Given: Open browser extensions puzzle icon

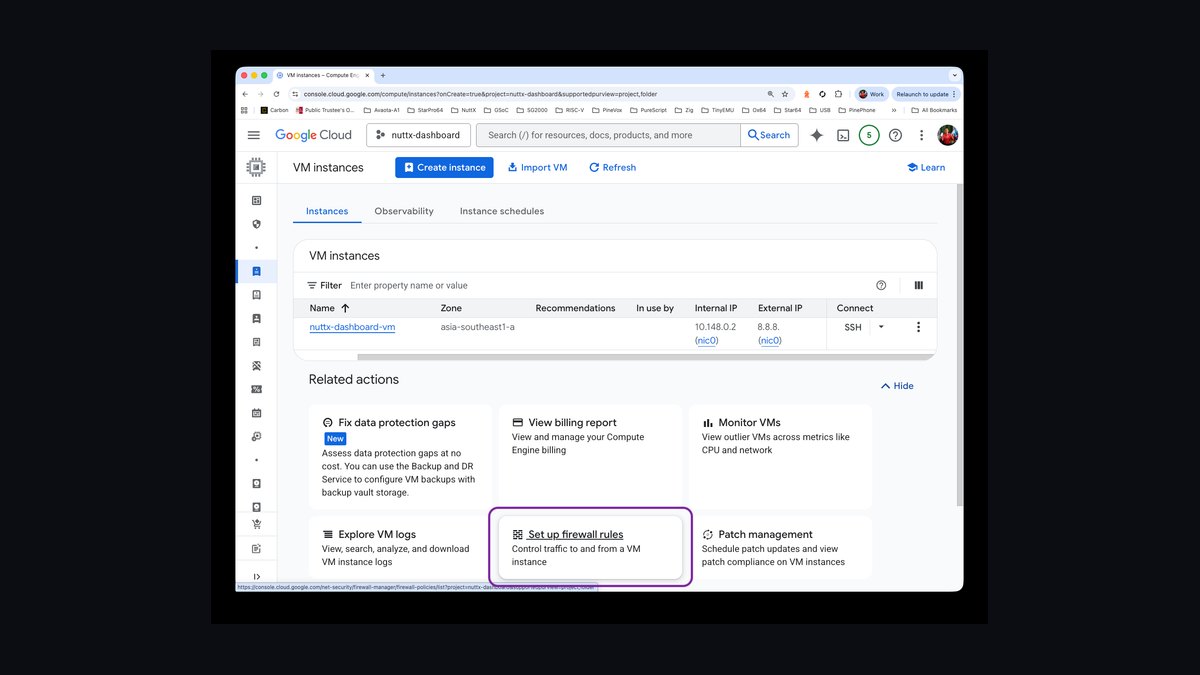Looking at the screenshot, I should tap(838, 94).
